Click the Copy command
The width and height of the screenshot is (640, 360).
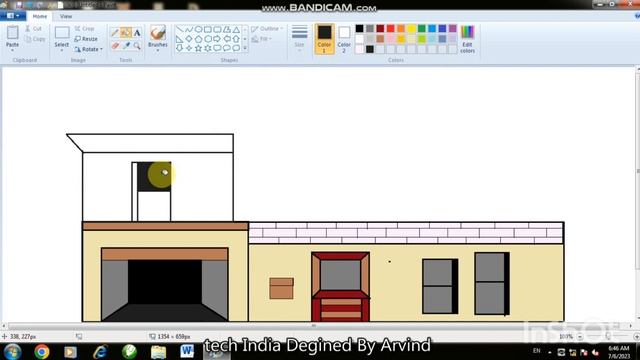(35, 39)
